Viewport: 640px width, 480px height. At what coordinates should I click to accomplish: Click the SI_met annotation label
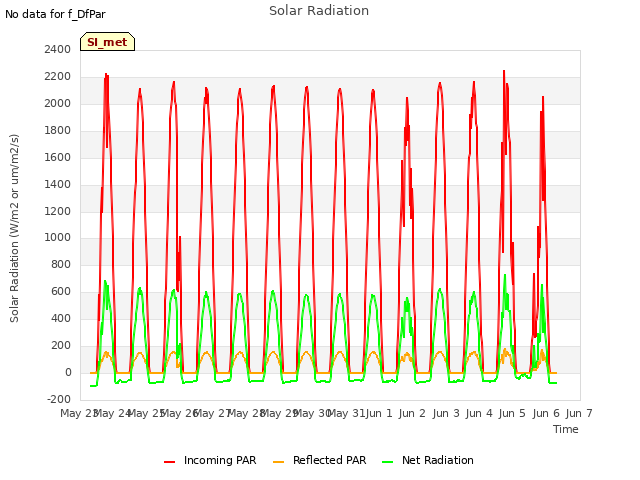click(107, 42)
